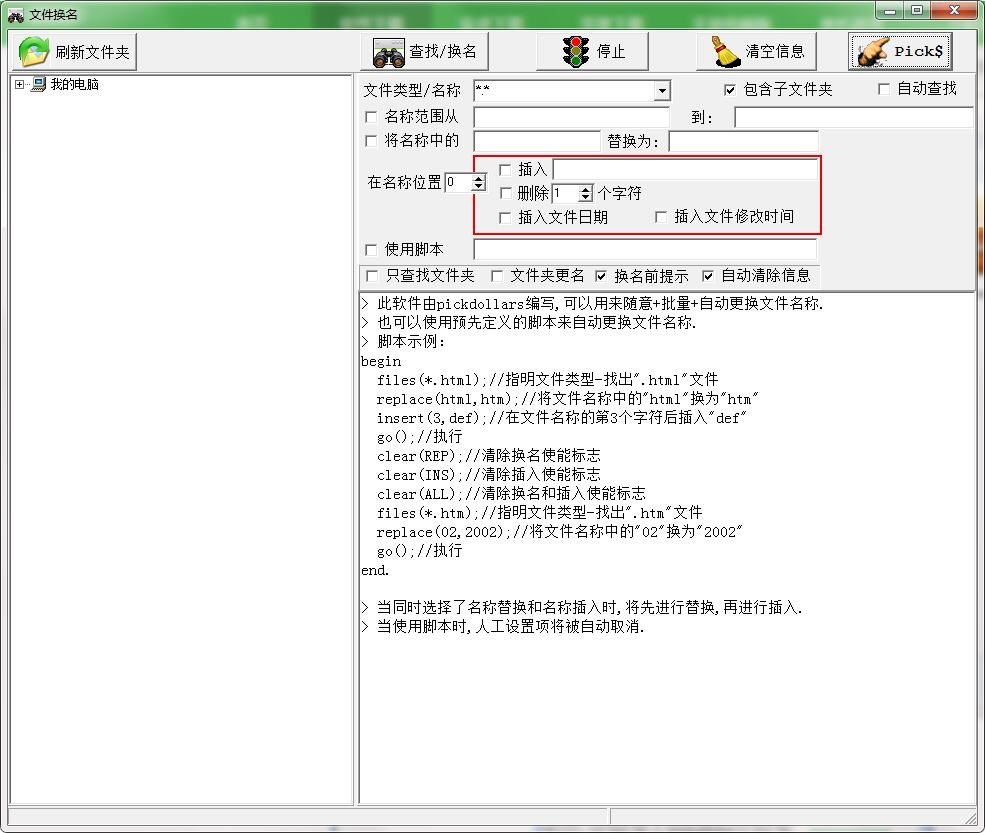The width and height of the screenshot is (985, 833).
Task: Enable the 只查找文件夹 checkbox
Action: point(372,276)
